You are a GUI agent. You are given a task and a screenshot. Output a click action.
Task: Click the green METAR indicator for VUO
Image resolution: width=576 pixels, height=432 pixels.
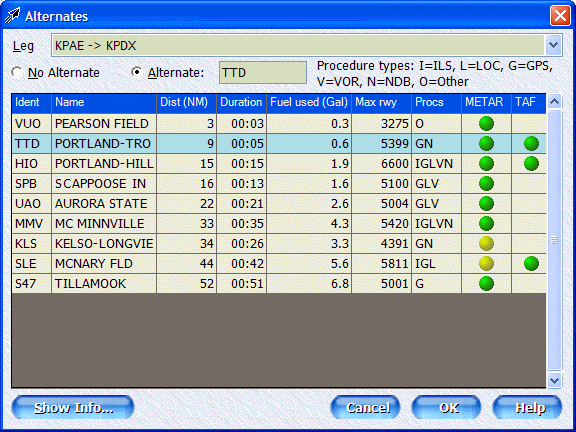click(x=486, y=124)
